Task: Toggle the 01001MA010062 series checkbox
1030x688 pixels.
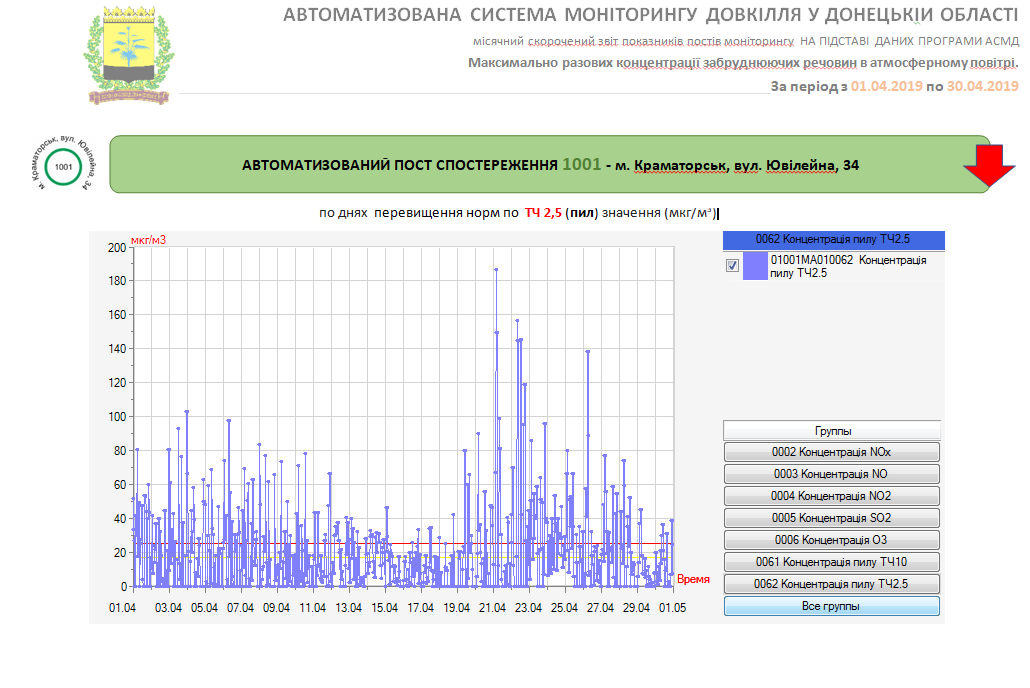Action: coord(732,266)
